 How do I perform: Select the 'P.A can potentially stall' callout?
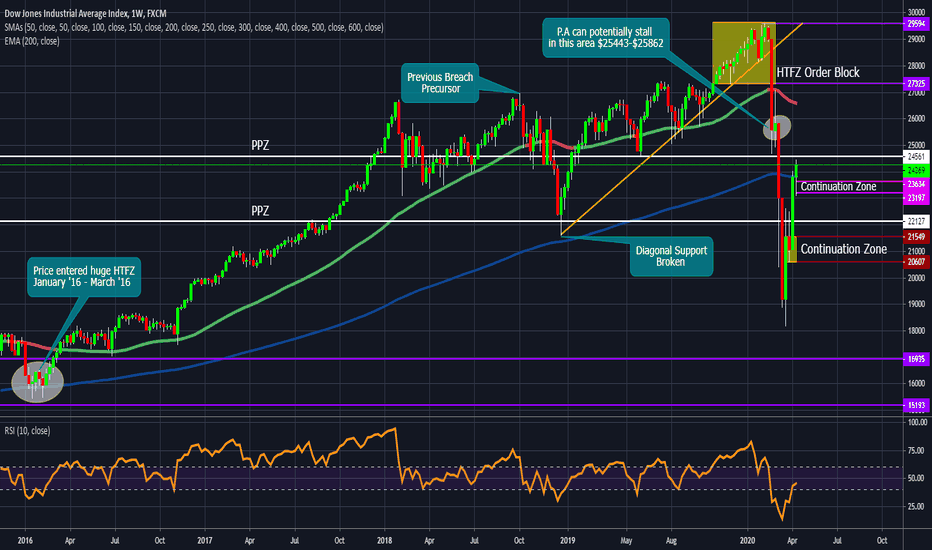606,37
